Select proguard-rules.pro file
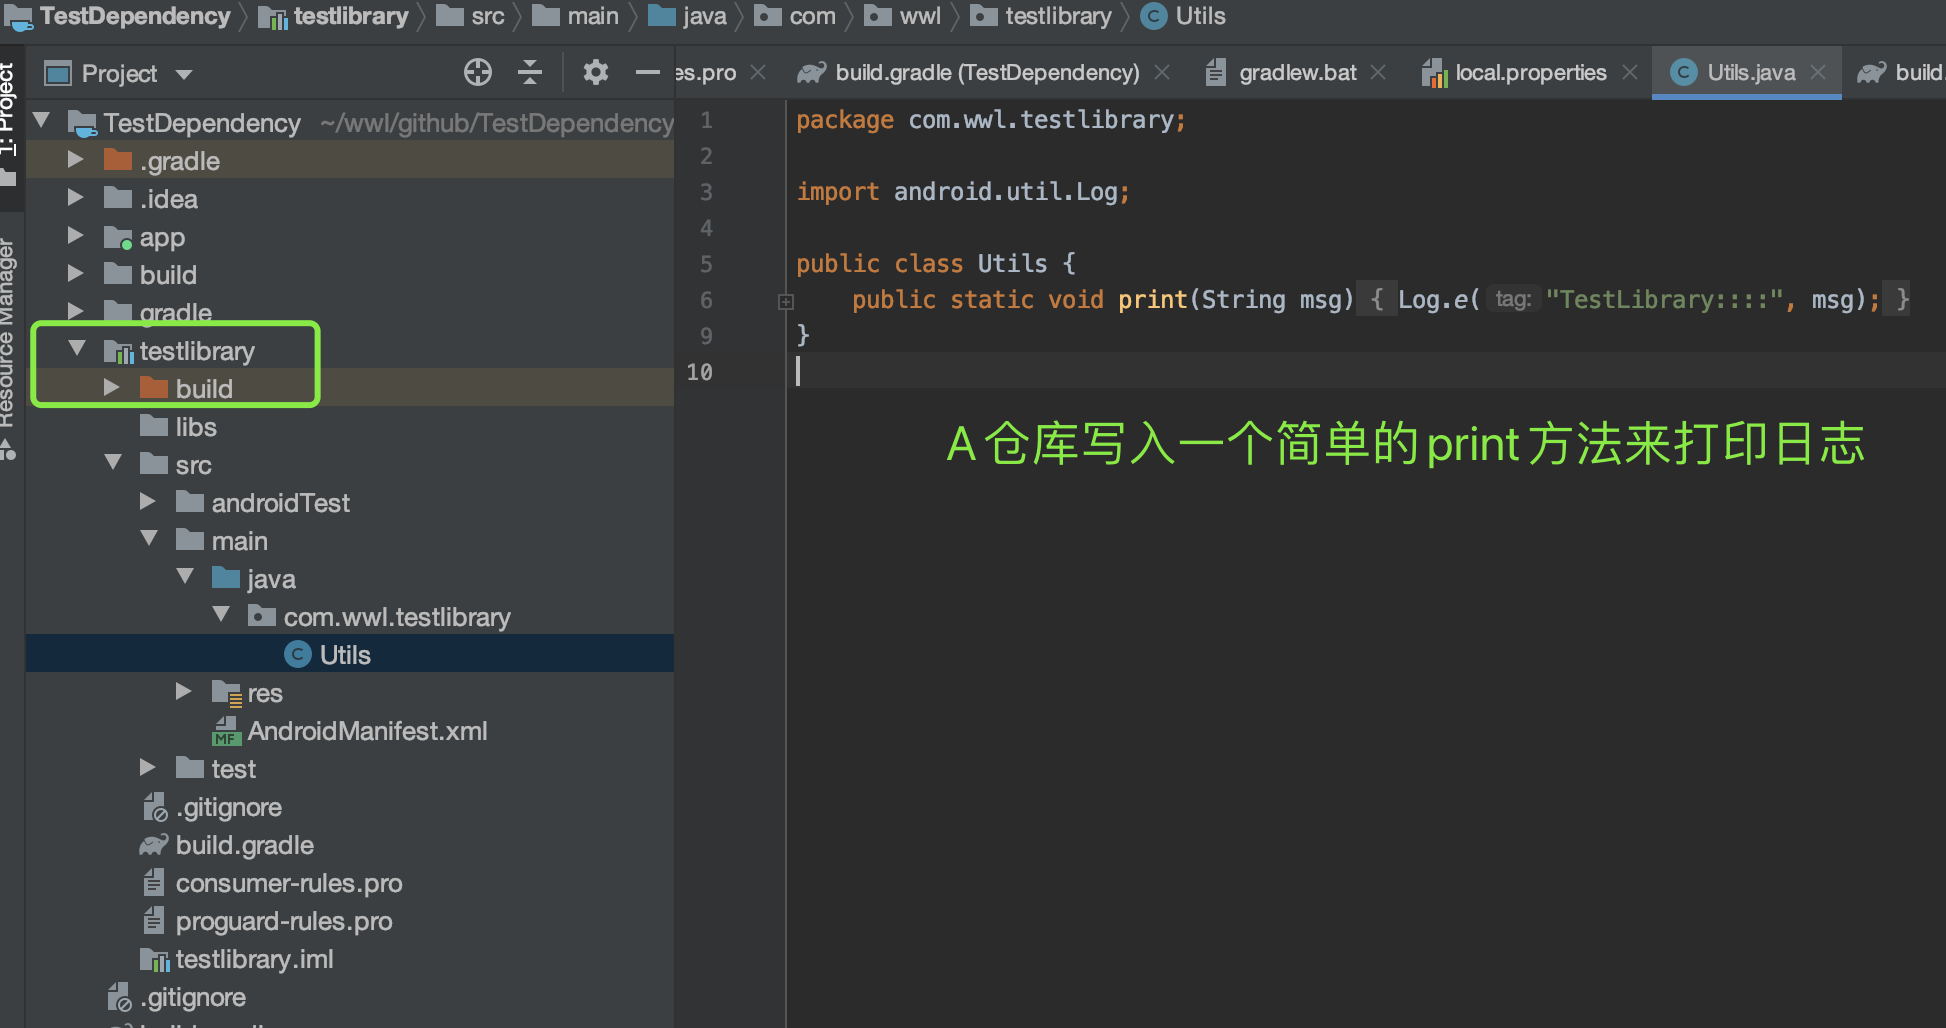 284,921
